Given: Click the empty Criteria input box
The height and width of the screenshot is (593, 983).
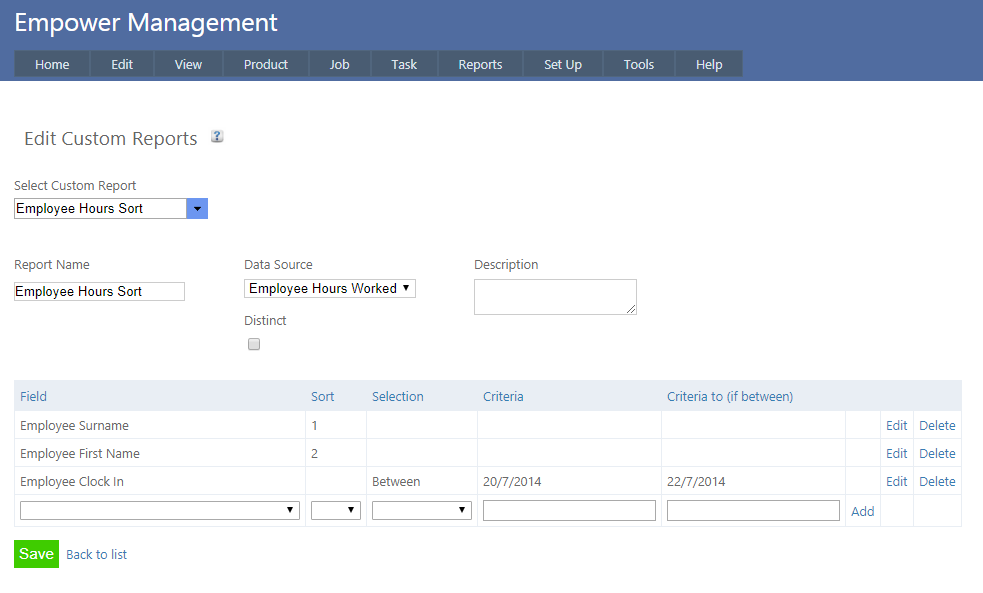Looking at the screenshot, I should coord(569,510).
